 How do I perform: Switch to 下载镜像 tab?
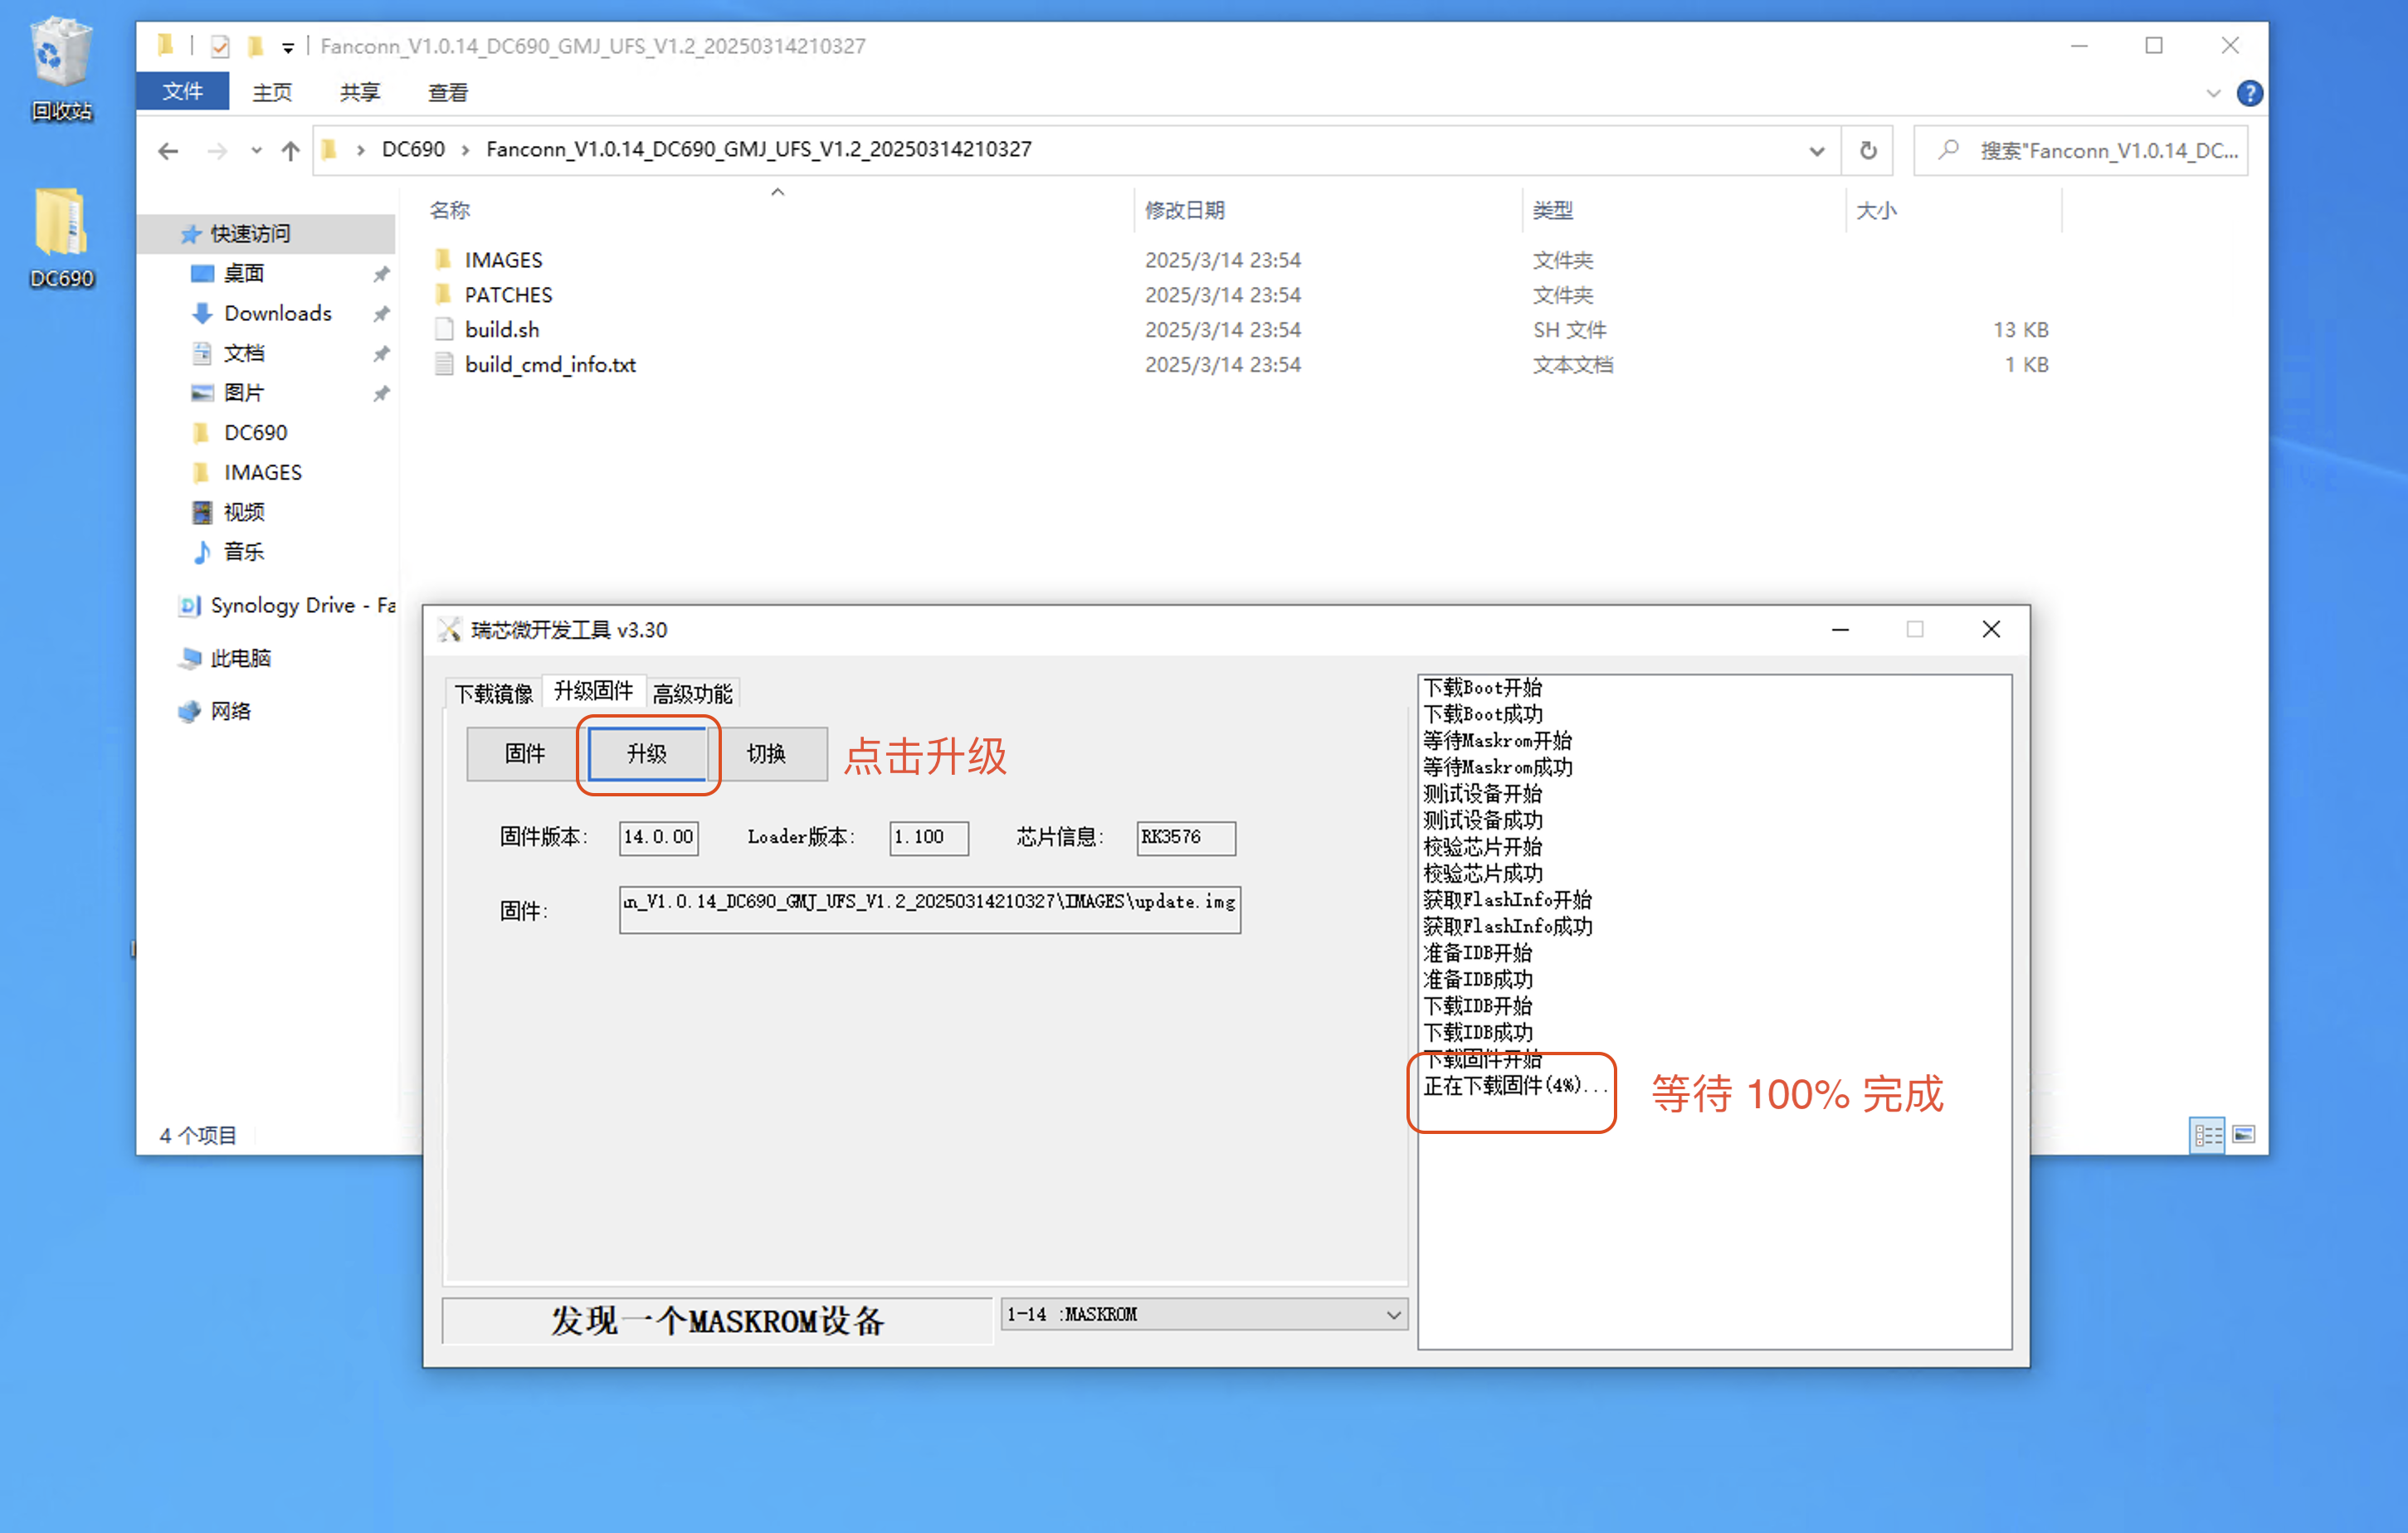pyautogui.click(x=493, y=693)
